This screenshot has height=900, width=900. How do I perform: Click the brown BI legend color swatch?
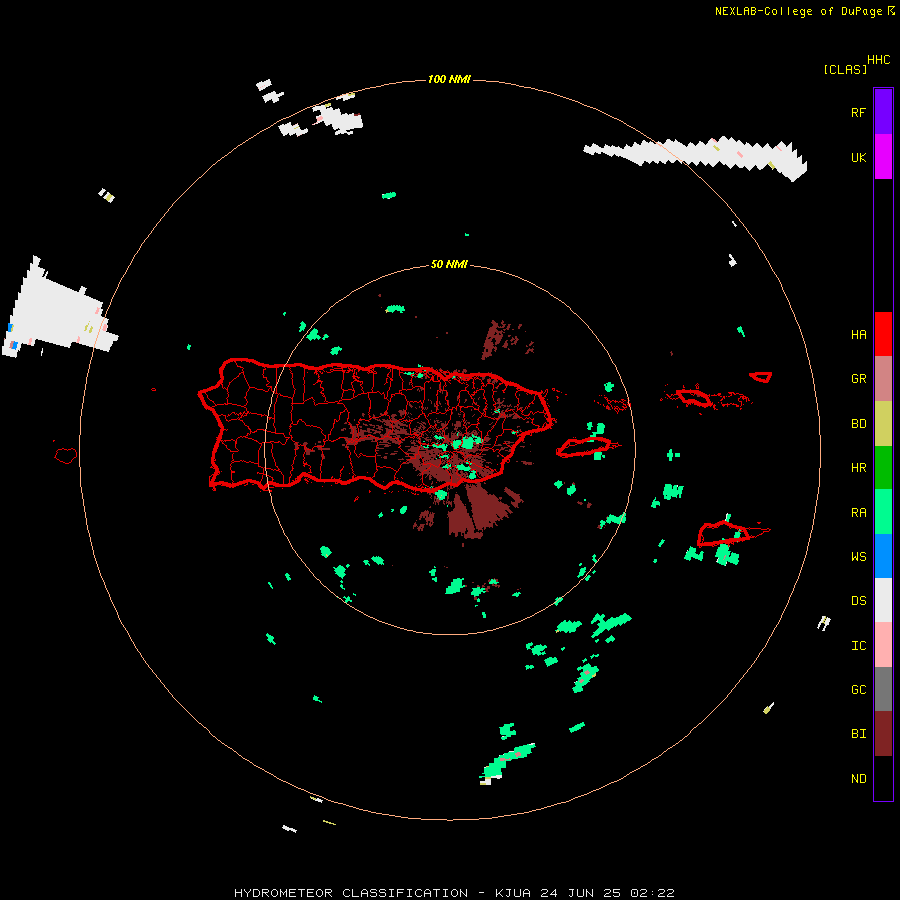[x=883, y=734]
